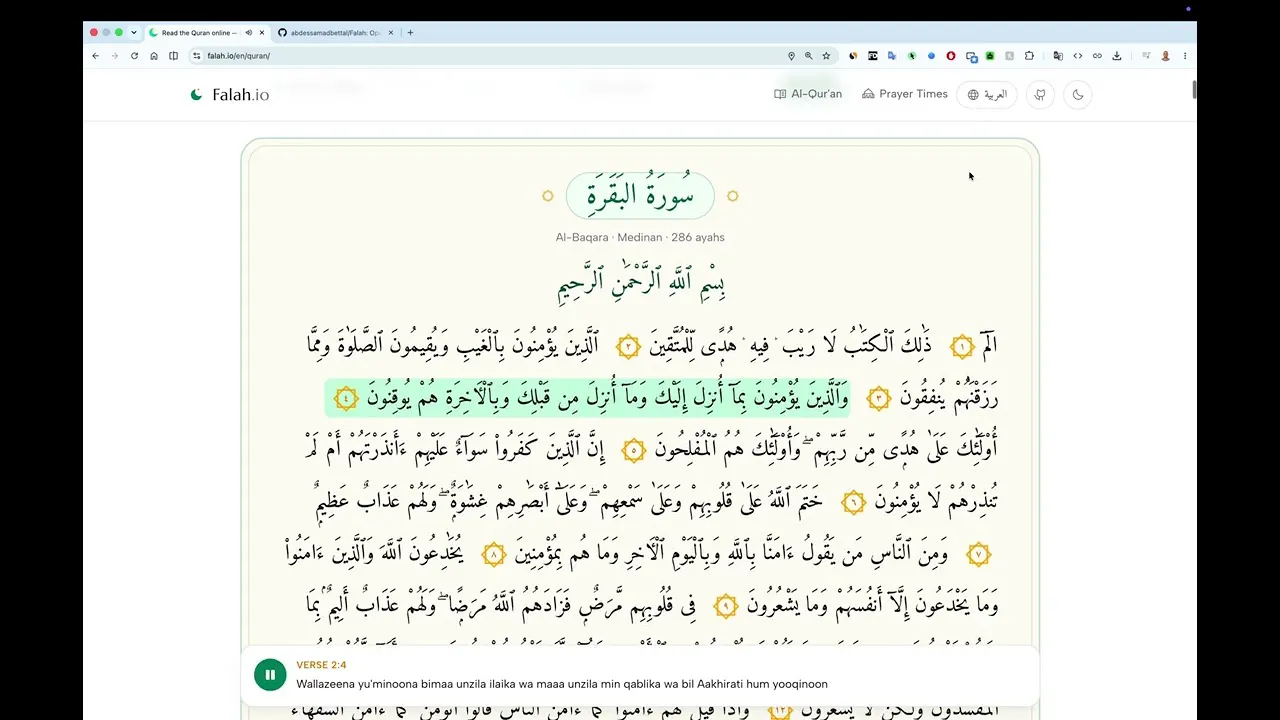Pause the verse recitation playback
The height and width of the screenshot is (720, 1280).
270,675
